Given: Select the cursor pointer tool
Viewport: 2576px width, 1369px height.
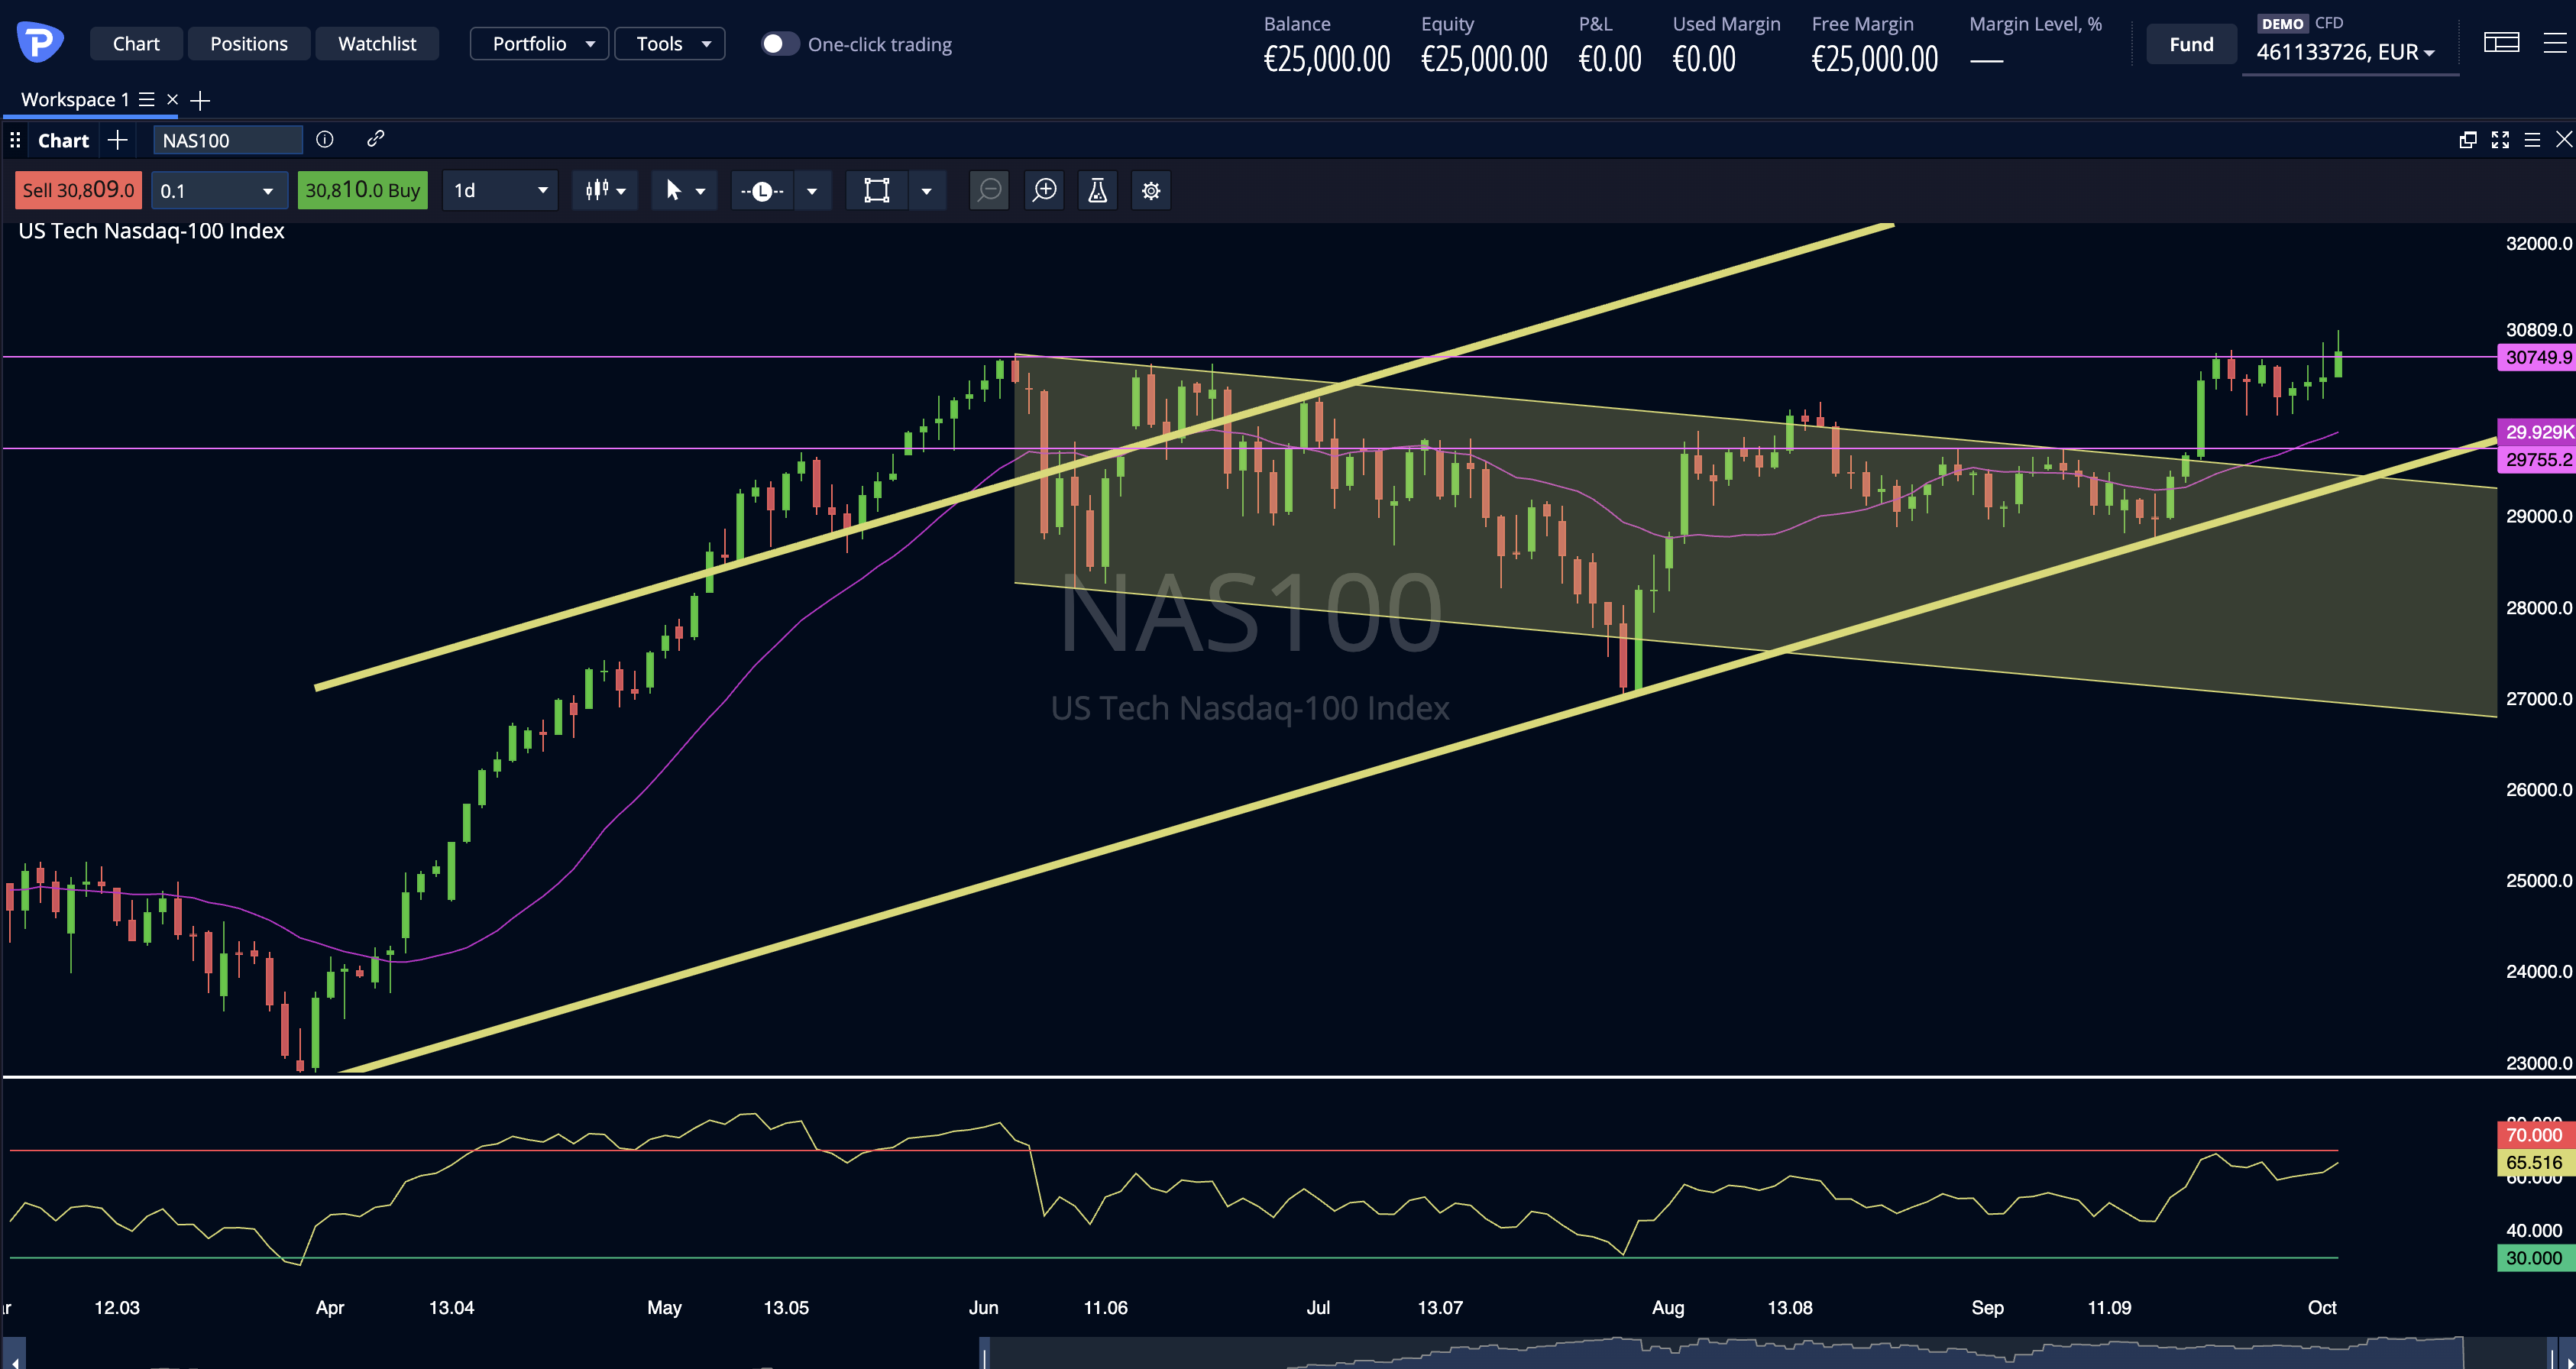Looking at the screenshot, I should click(673, 190).
